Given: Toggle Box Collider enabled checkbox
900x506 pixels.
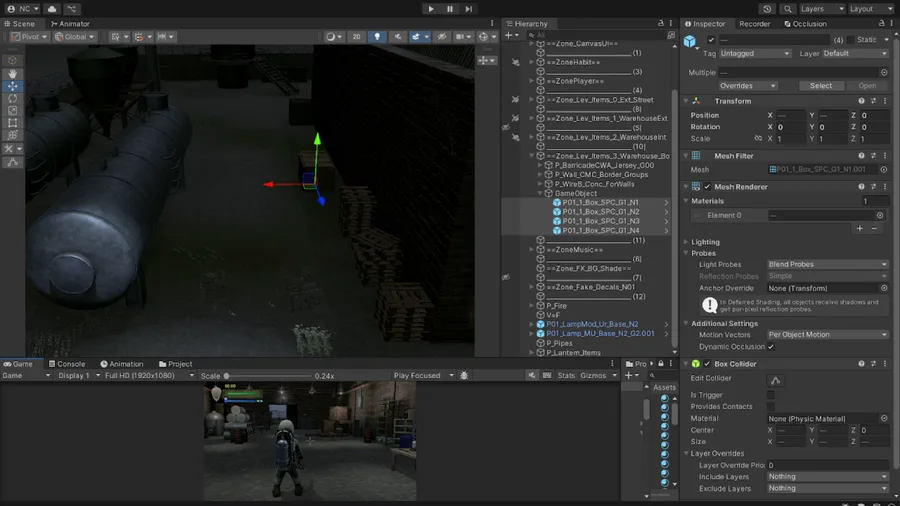Looking at the screenshot, I should (x=707, y=364).
